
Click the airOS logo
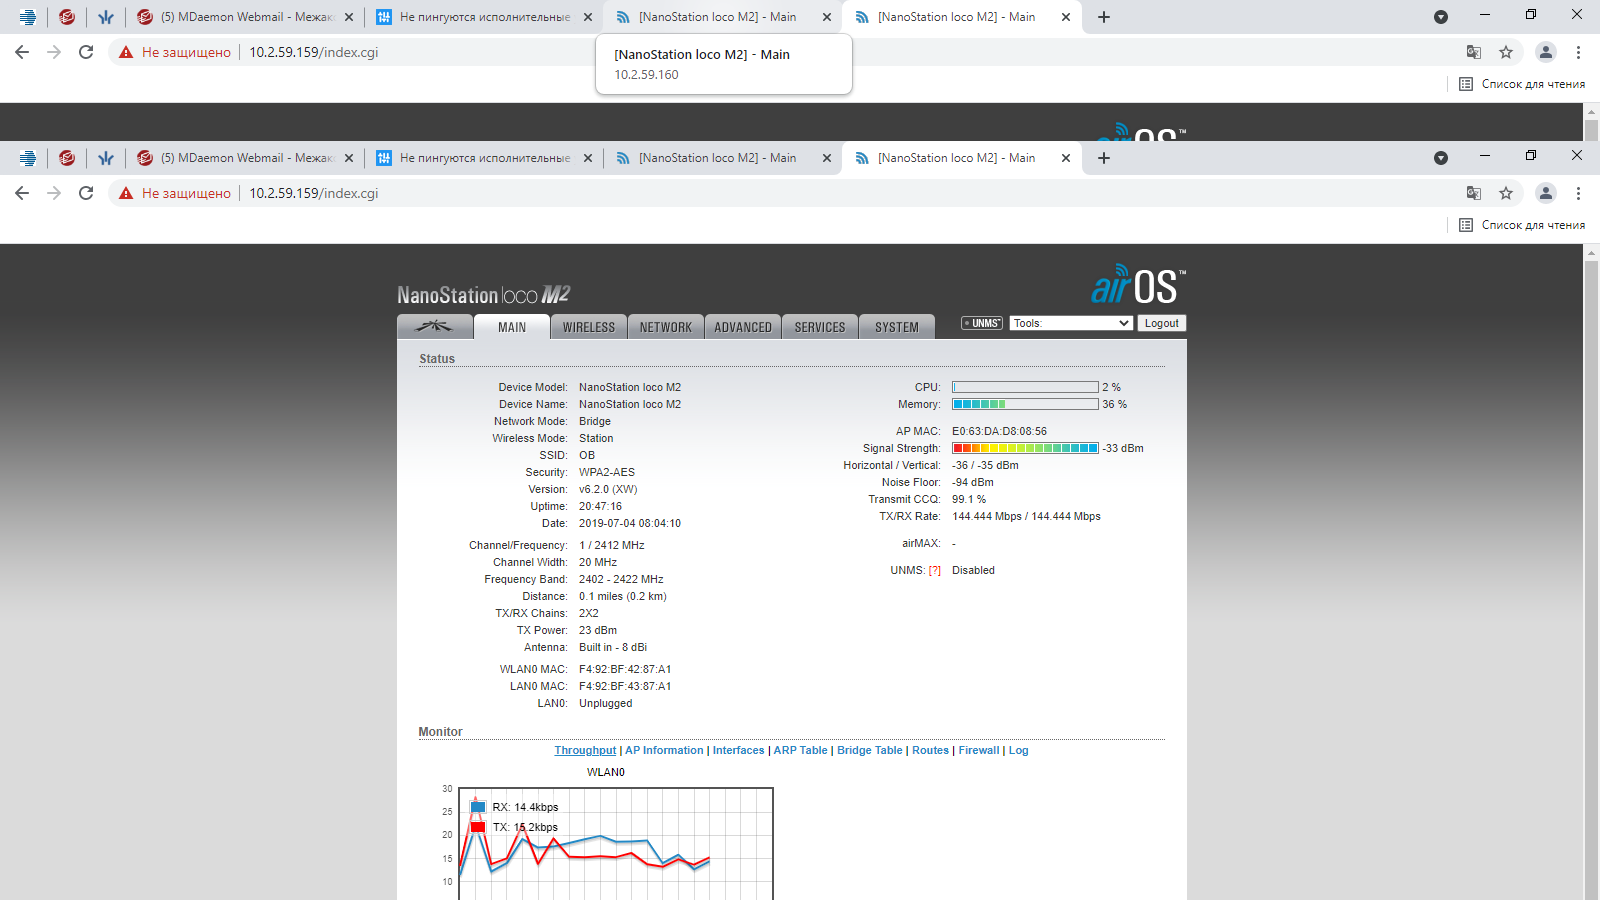(1138, 286)
